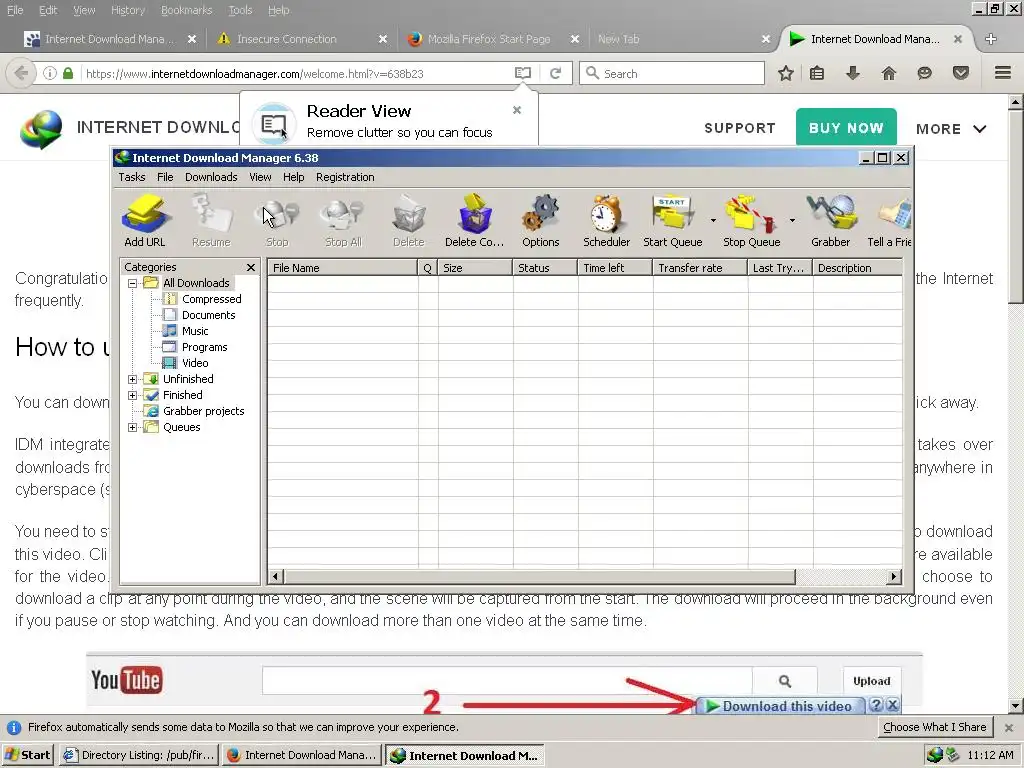Click the Windows Start button
The width and height of the screenshot is (1024, 768).
coord(27,755)
